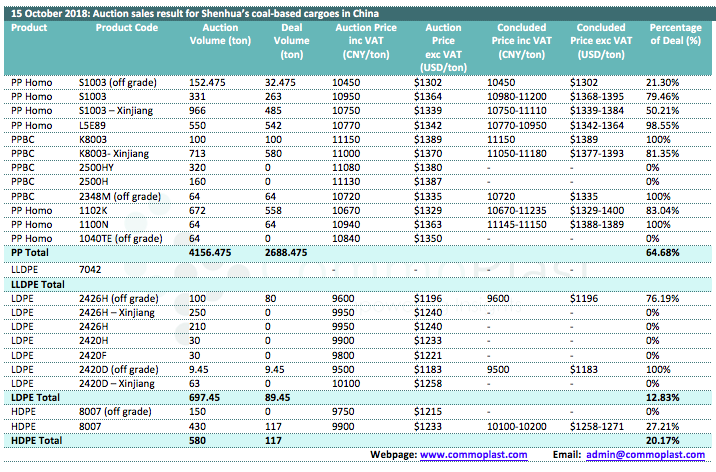Select the PP Total row label

[x=32, y=254]
